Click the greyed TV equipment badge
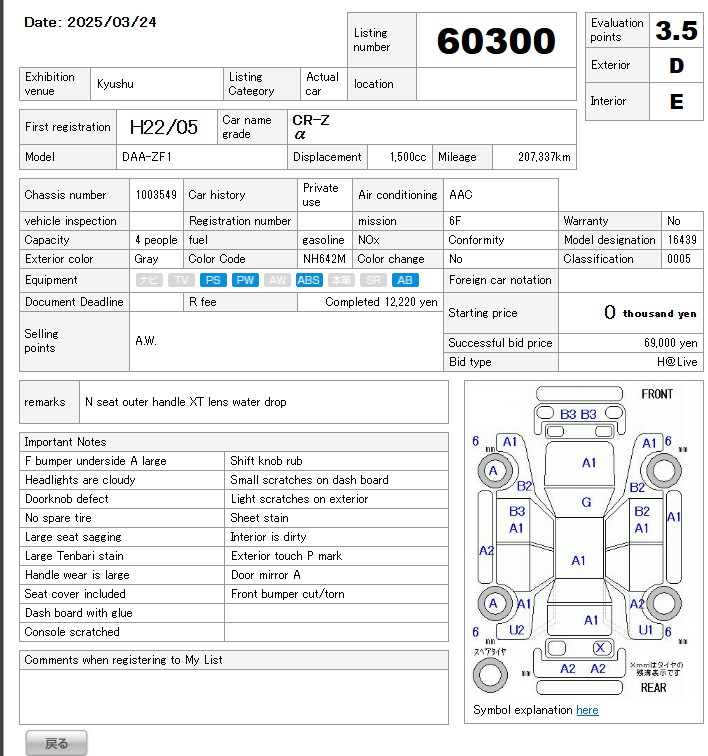Screen dimensions: 708x756 181,280
